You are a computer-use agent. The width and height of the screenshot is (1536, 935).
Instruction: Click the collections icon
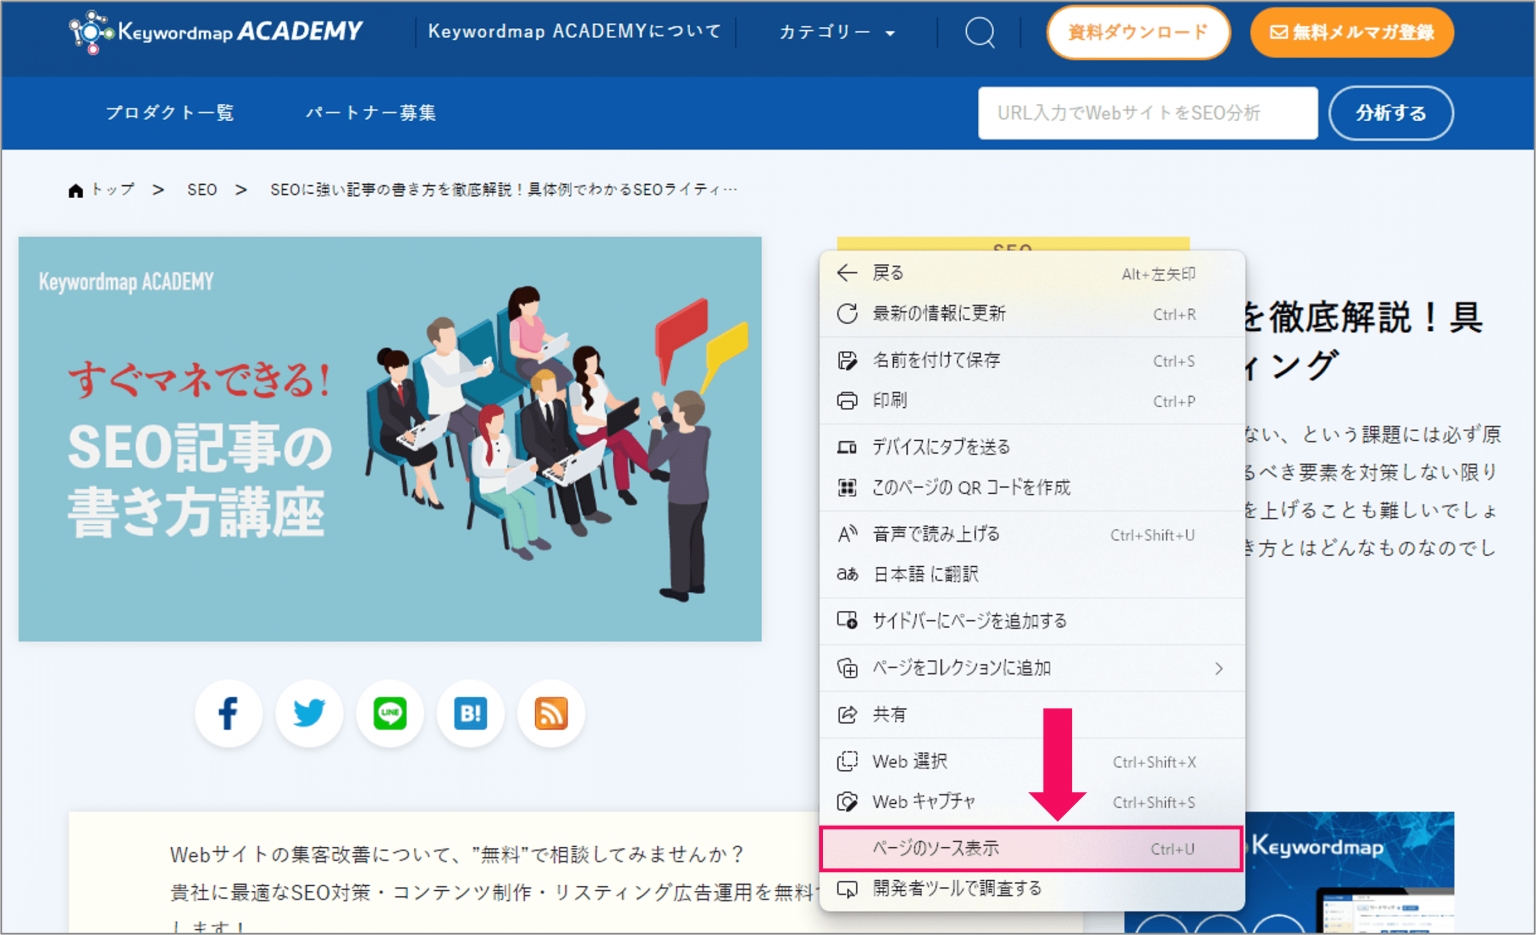(x=847, y=668)
